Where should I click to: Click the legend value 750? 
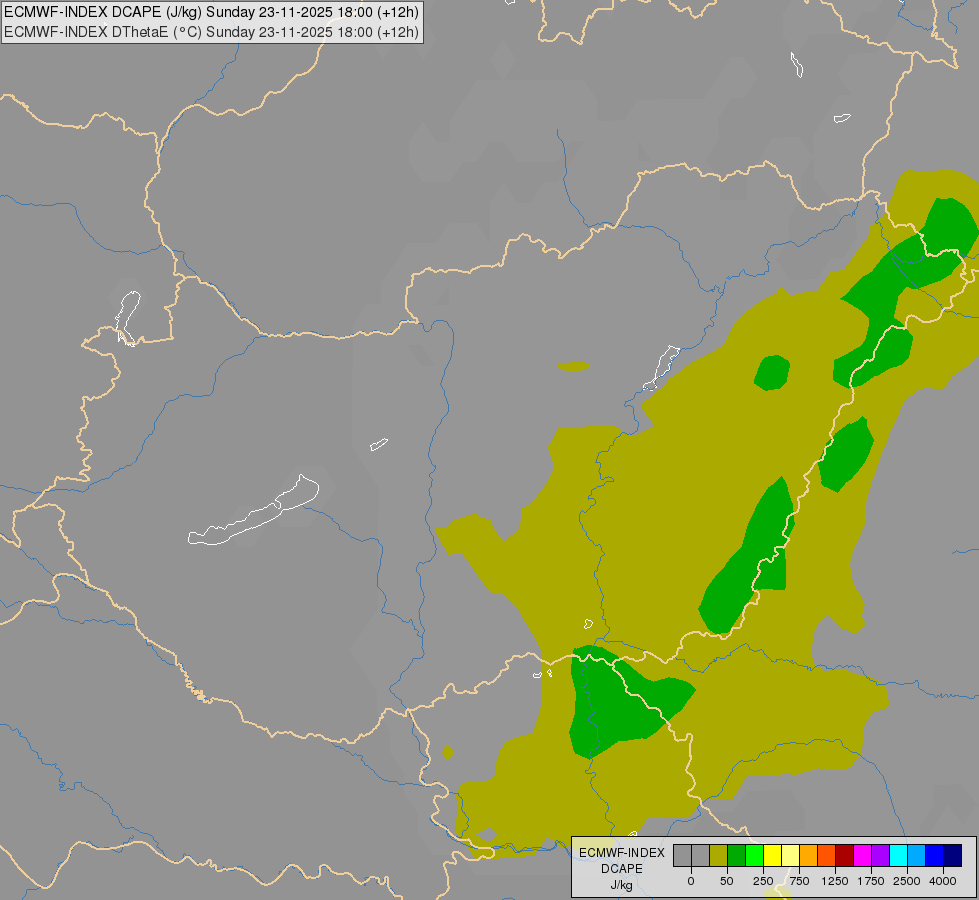(x=799, y=881)
